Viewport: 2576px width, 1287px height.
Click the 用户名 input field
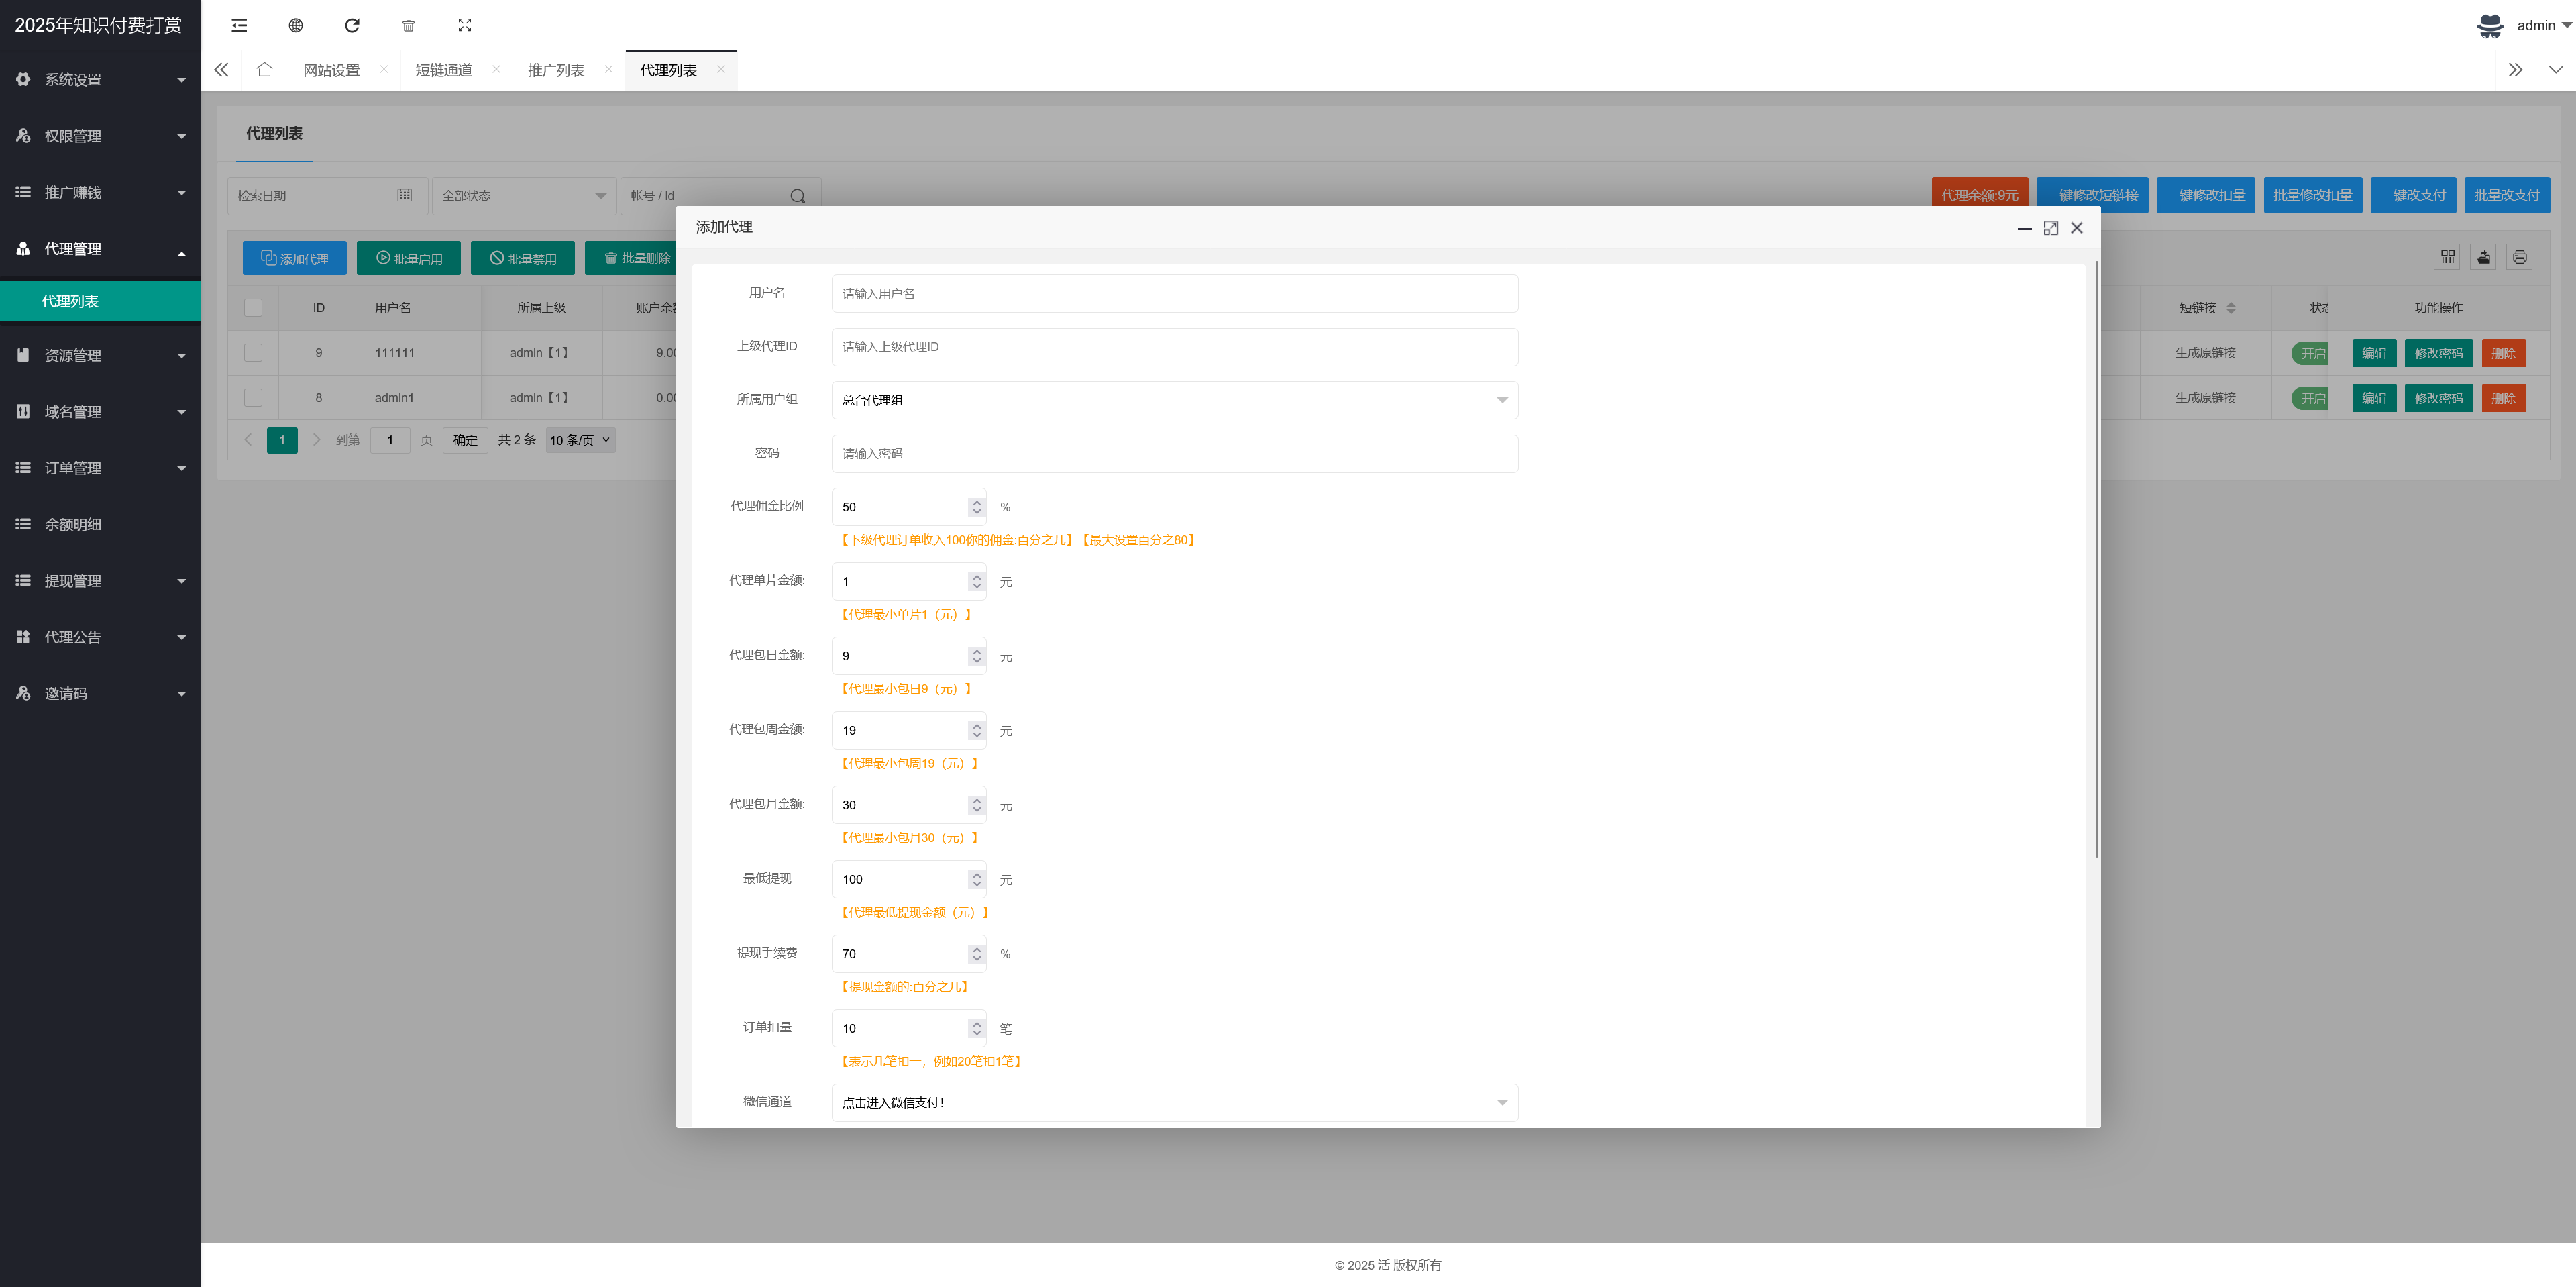(1174, 293)
